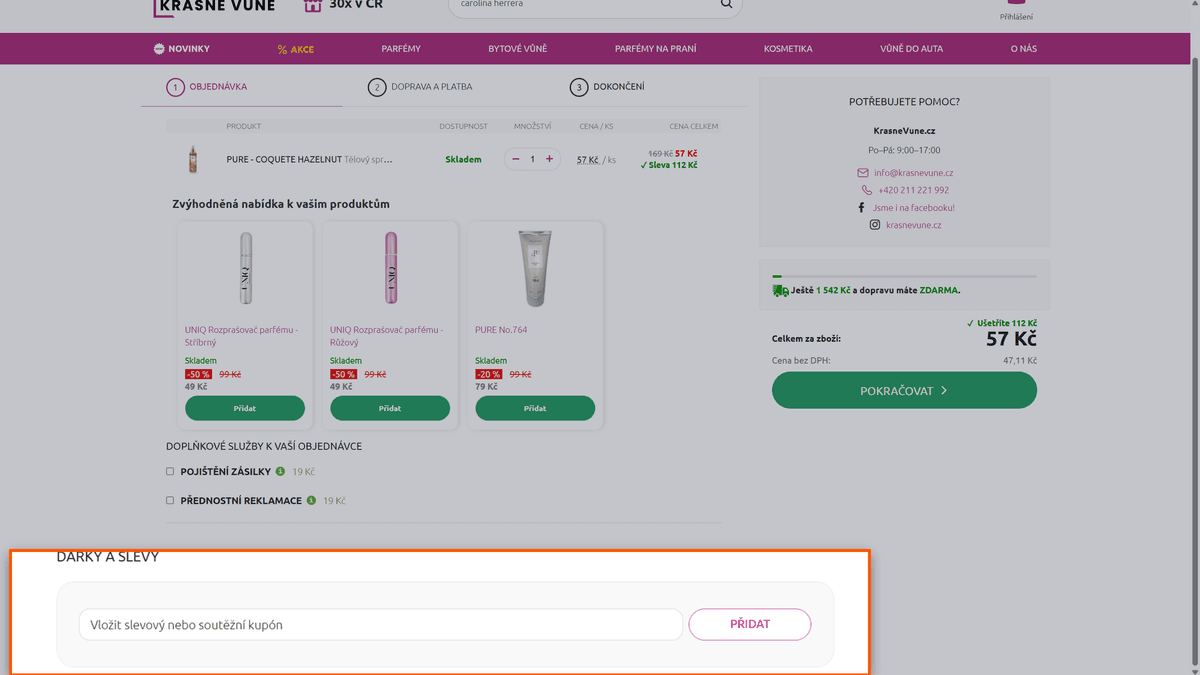The width and height of the screenshot is (1200, 675).
Task: Click the 30x v ČR text
Action: 356,5
